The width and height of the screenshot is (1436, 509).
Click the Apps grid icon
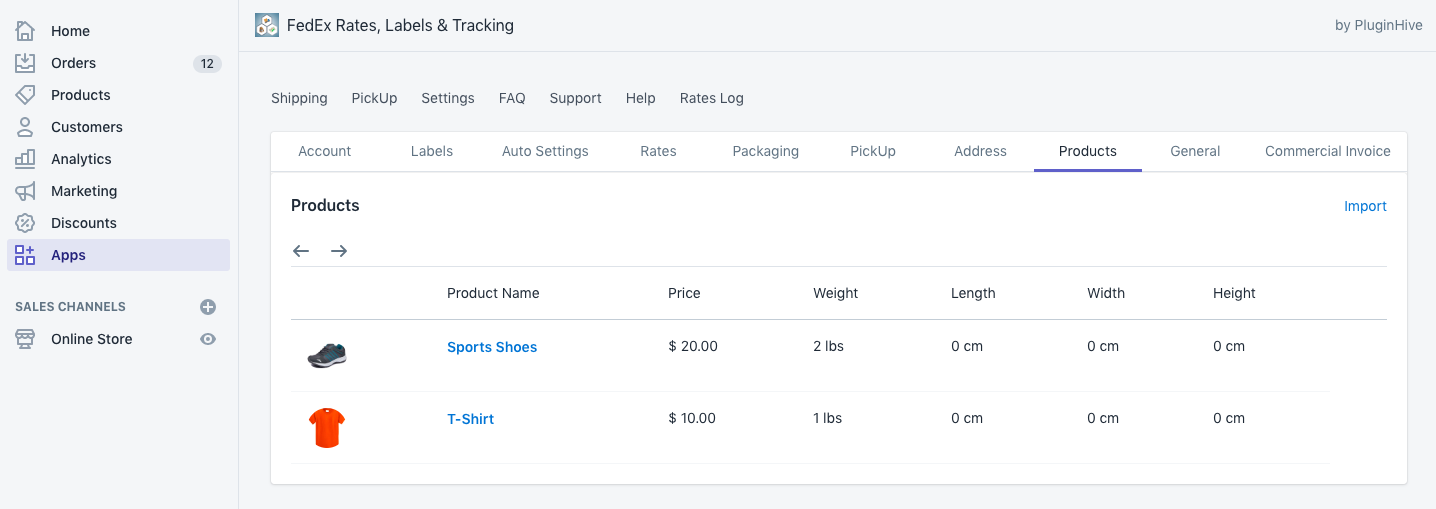click(x=25, y=255)
